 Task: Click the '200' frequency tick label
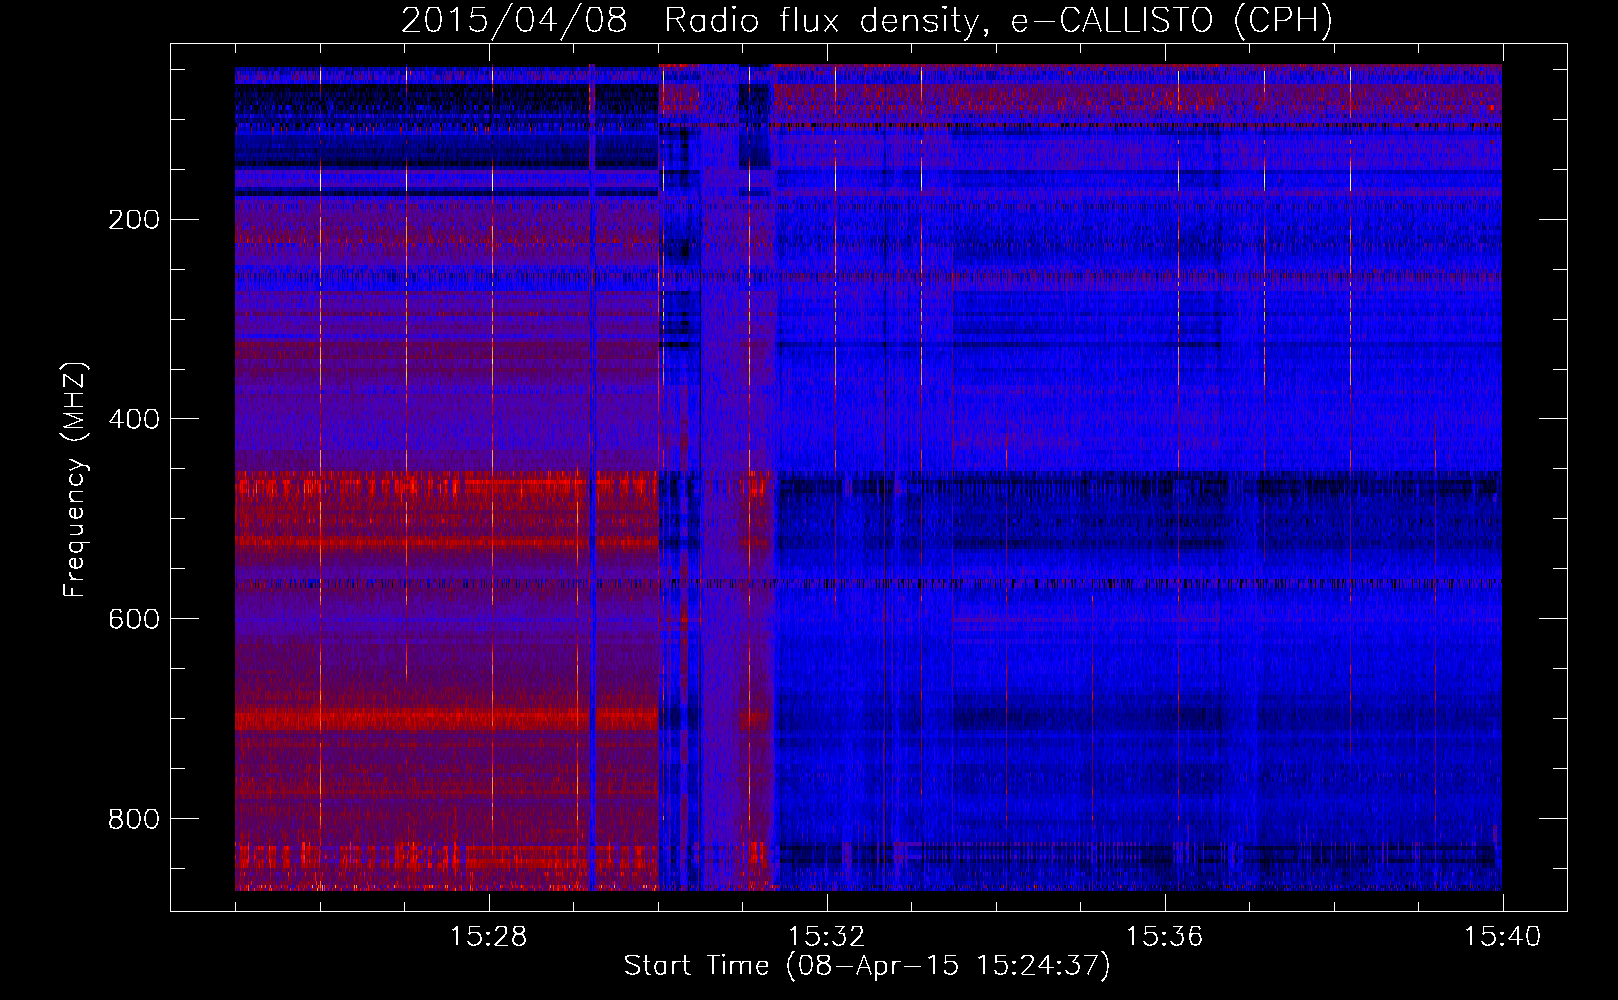tap(134, 219)
